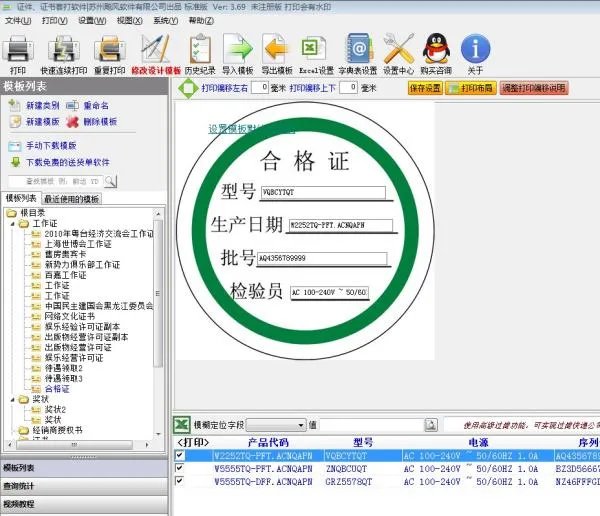
Task: Select the 合格证 template in the tree
Action: click(57, 389)
